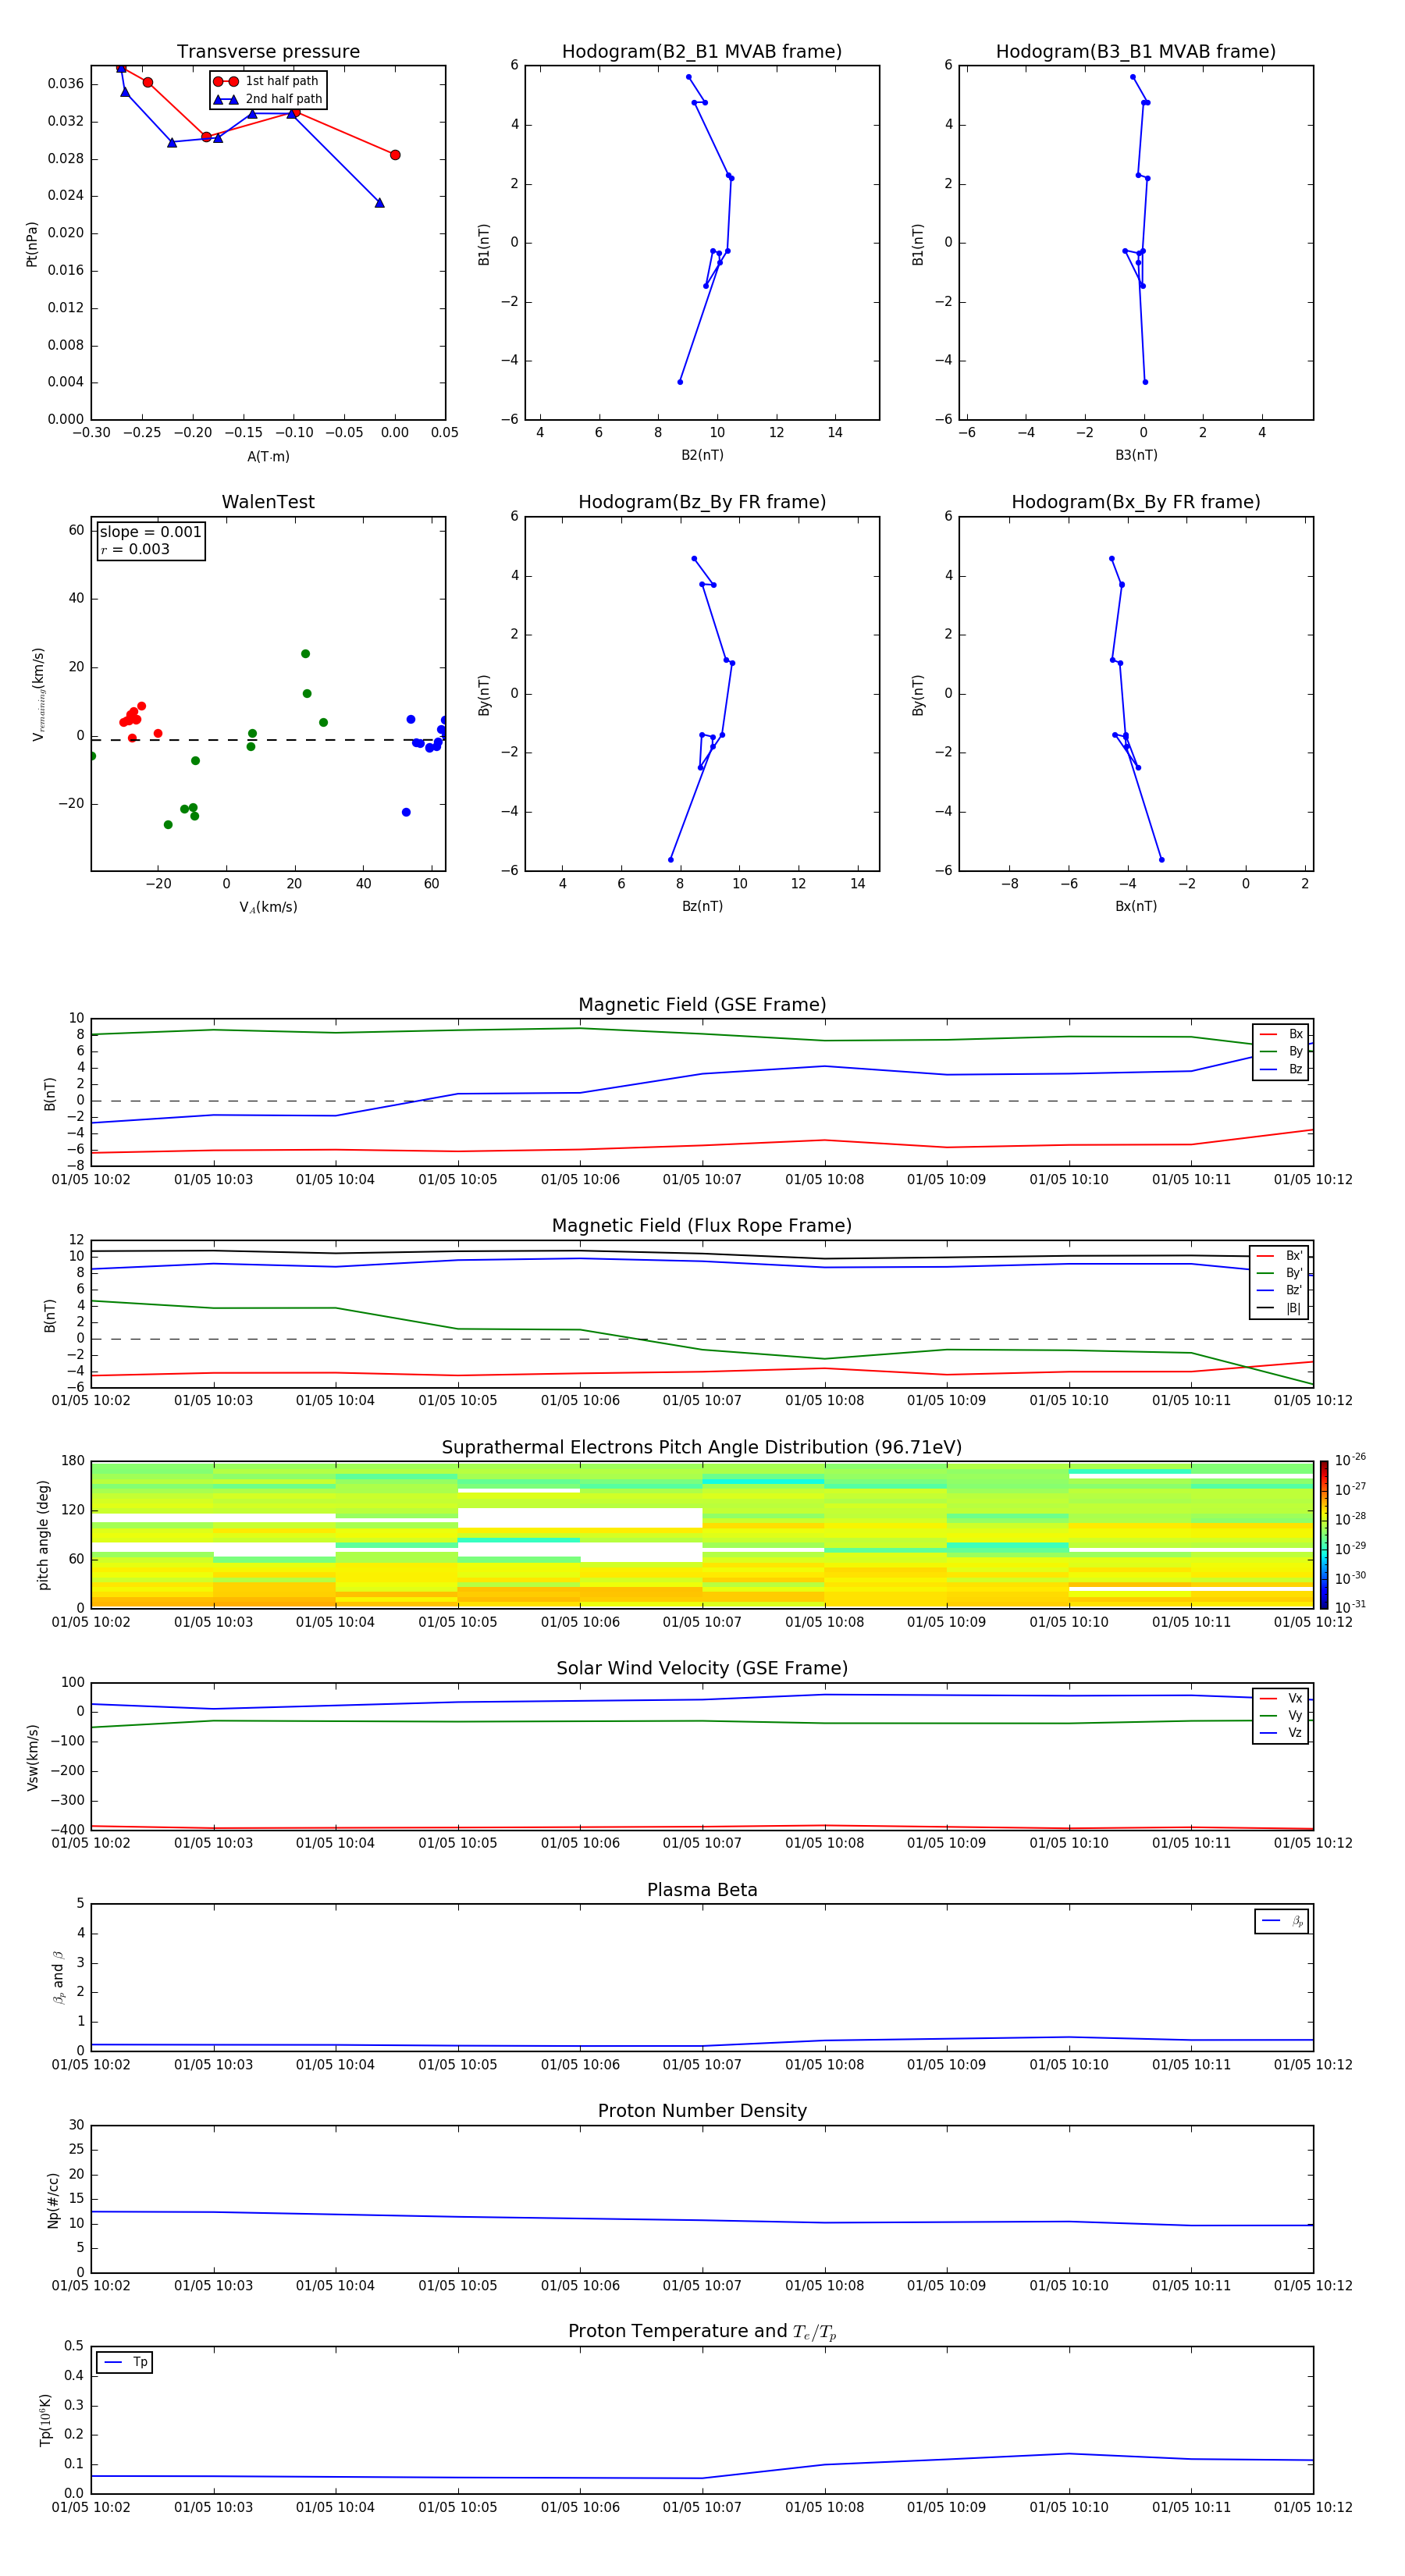This screenshot has height=2576, width=1405.
Task: Click the "Bx(nT)" x-axis label
Action: 1136,906
